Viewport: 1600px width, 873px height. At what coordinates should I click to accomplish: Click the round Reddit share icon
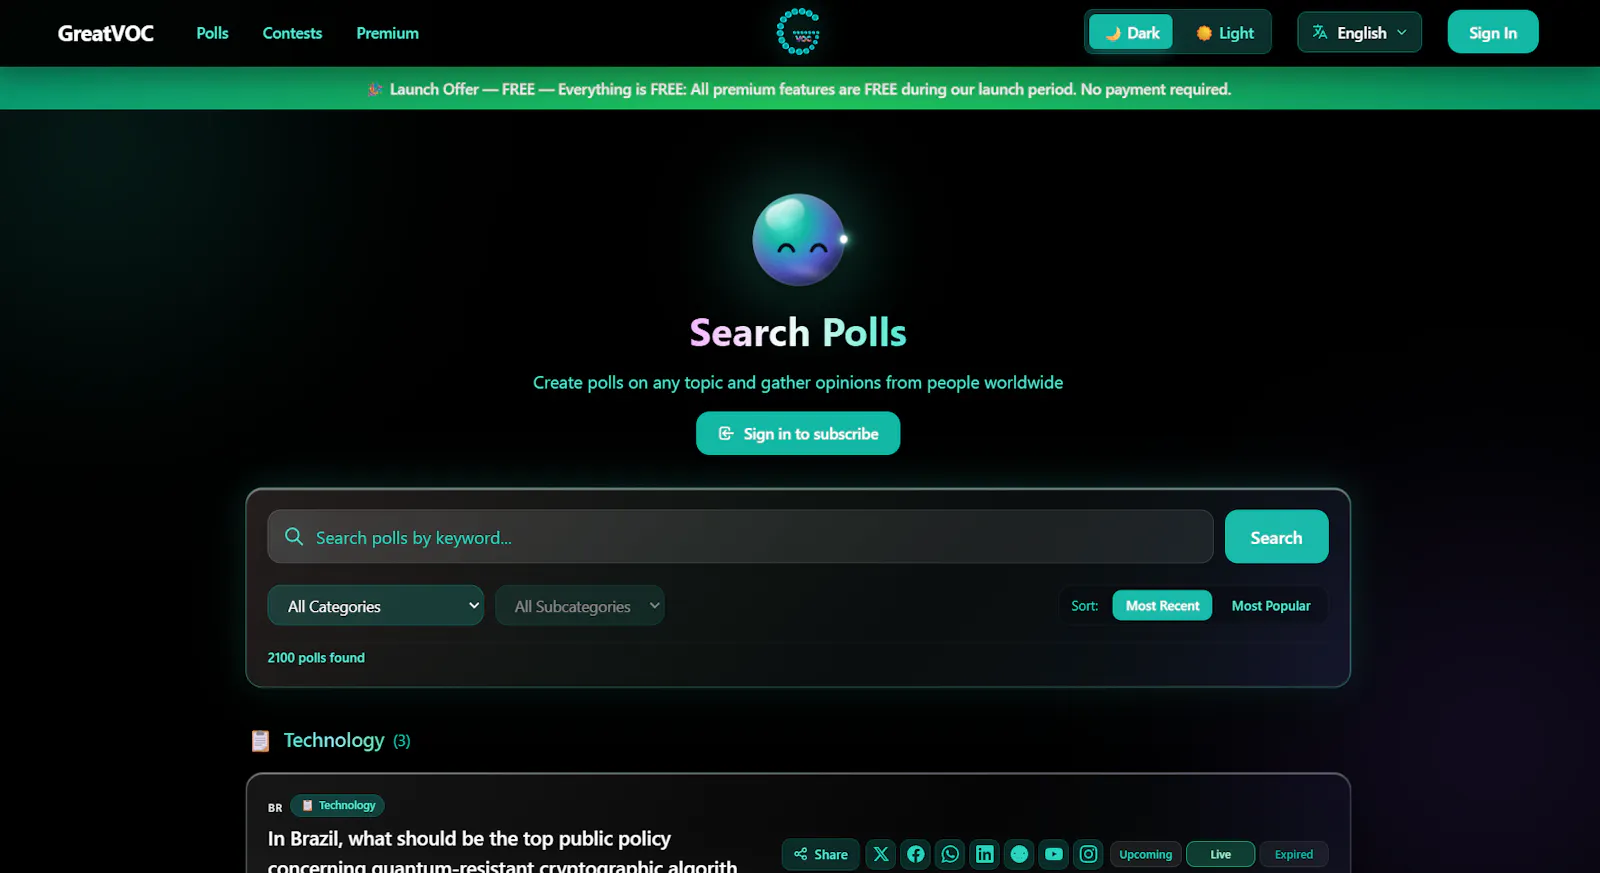pyautogui.click(x=1019, y=854)
